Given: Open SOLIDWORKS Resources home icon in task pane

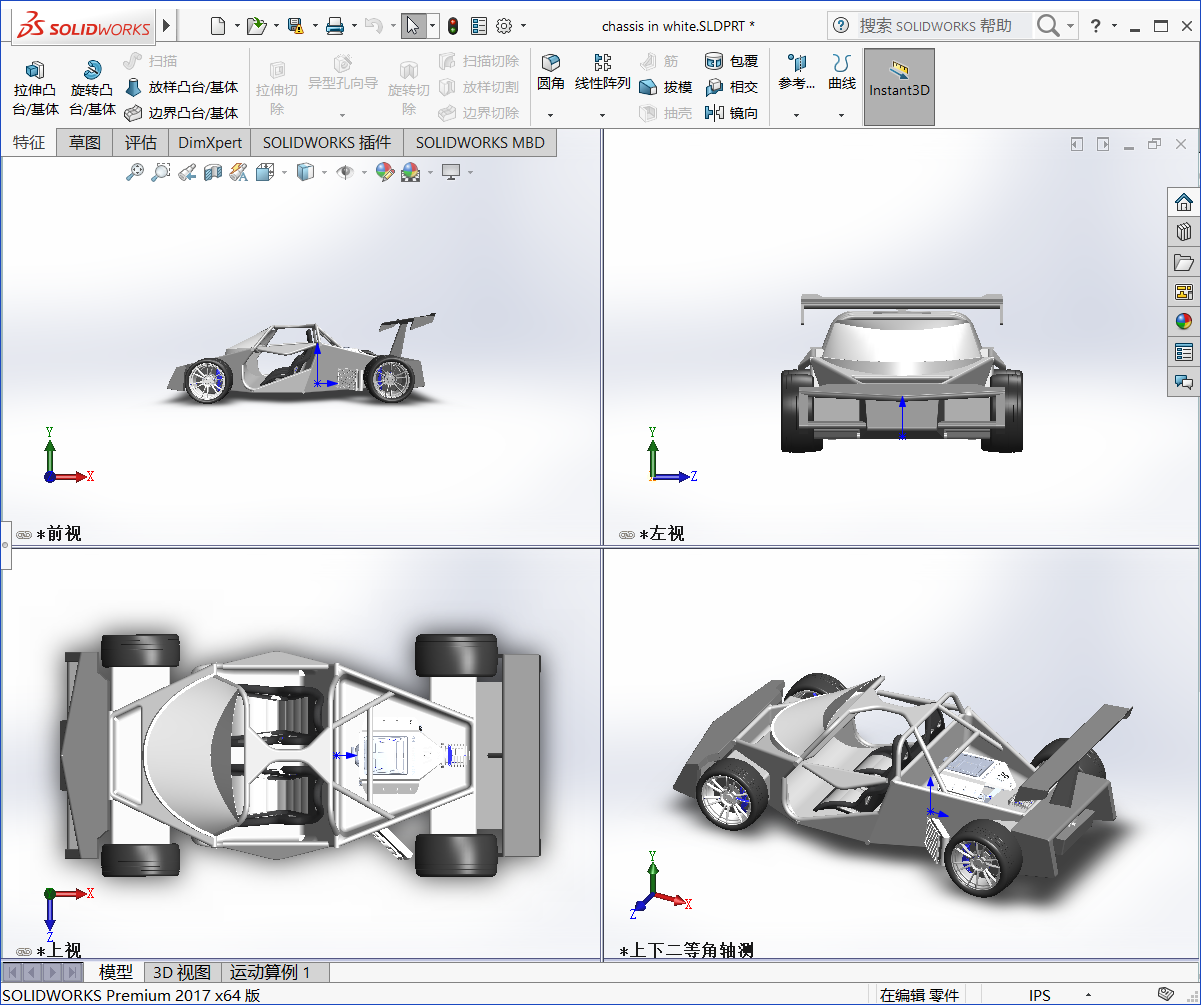Looking at the screenshot, I should click(x=1184, y=202).
